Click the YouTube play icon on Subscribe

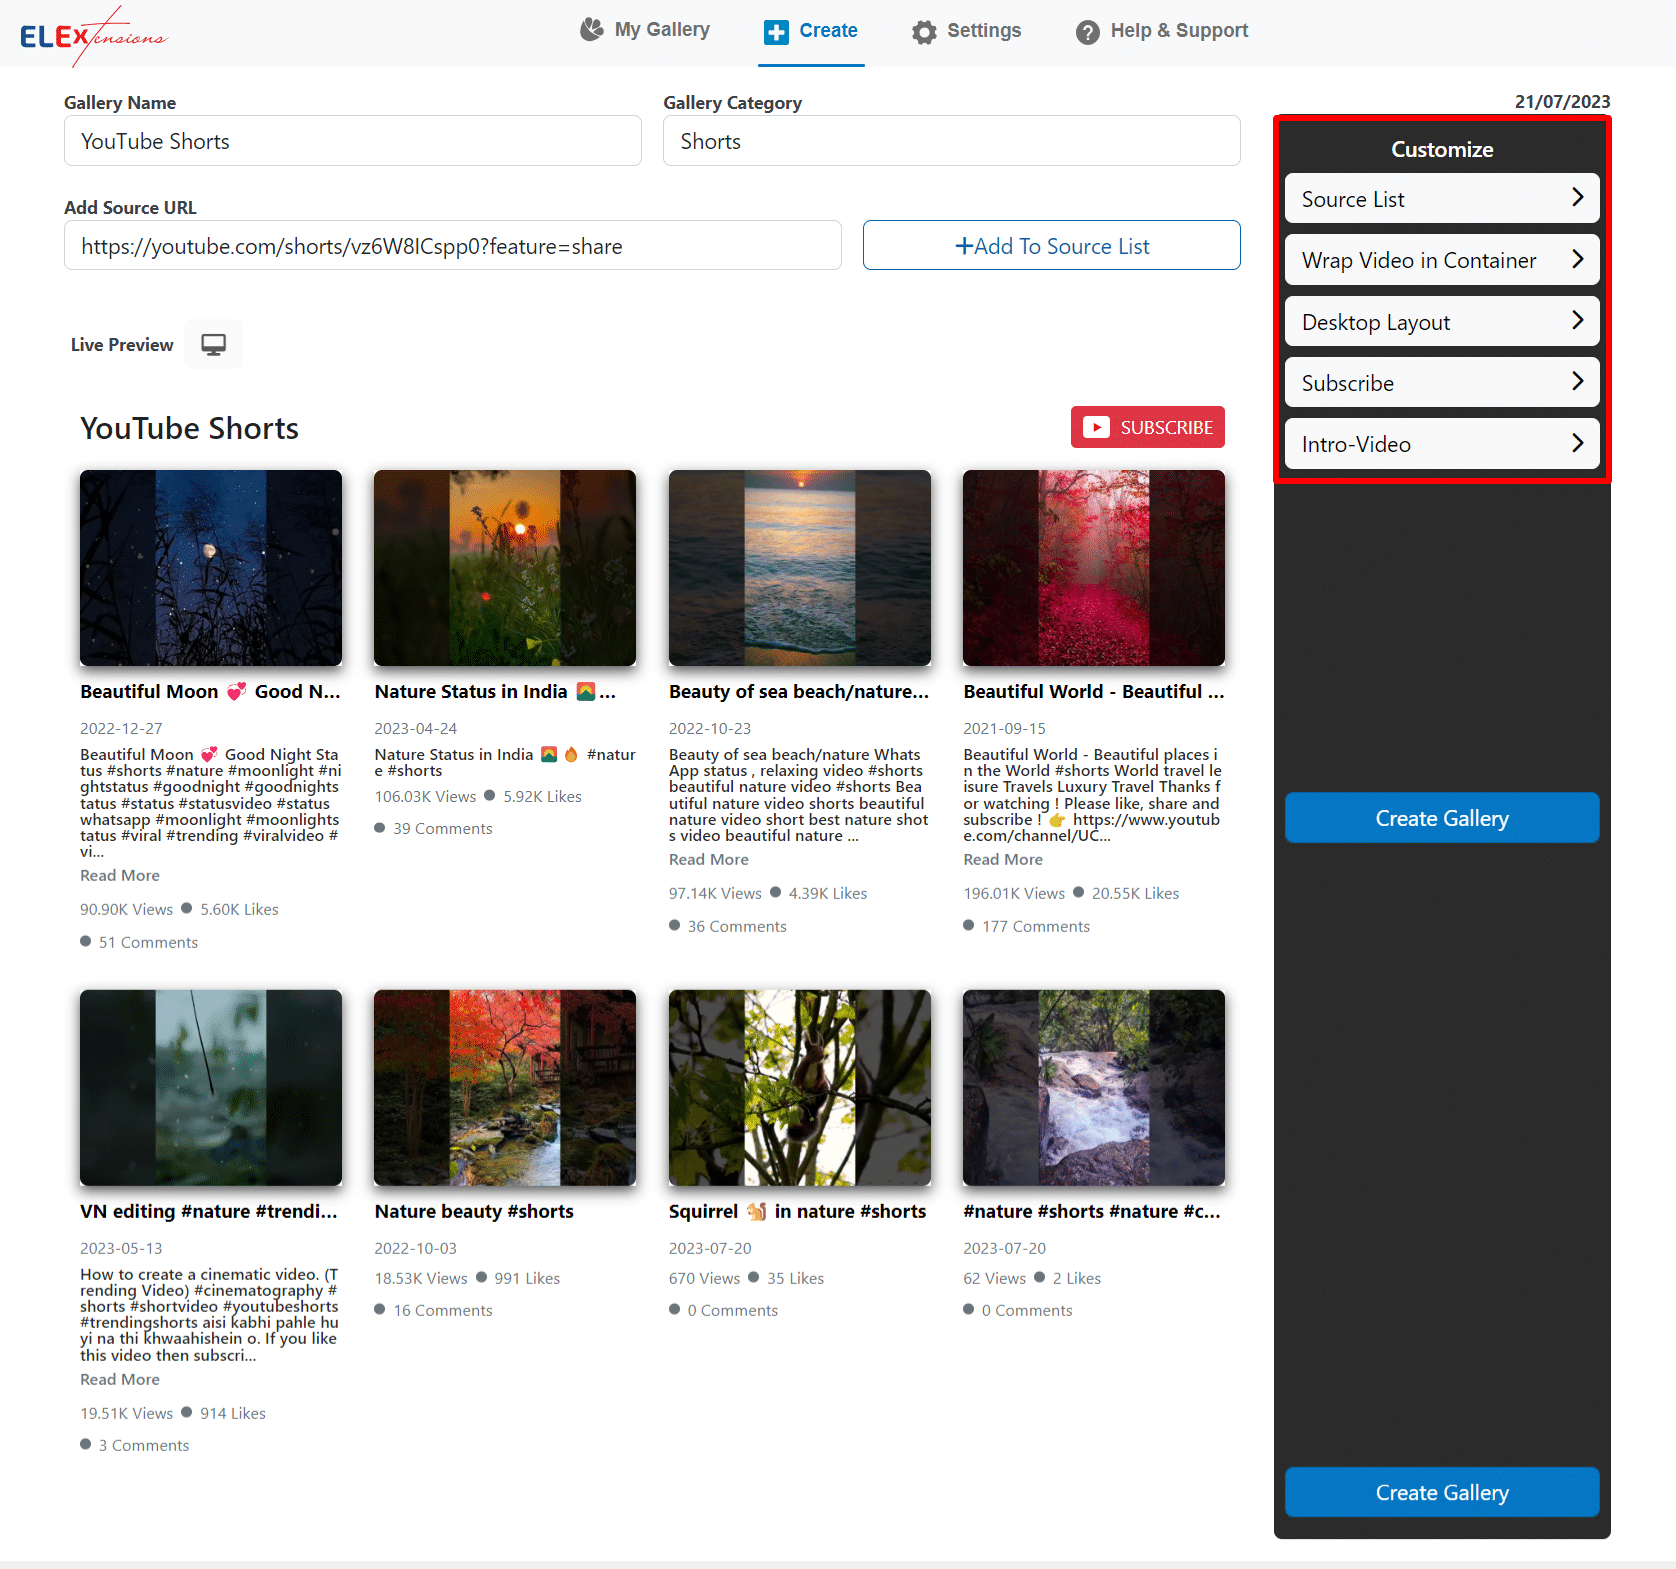1096,427
